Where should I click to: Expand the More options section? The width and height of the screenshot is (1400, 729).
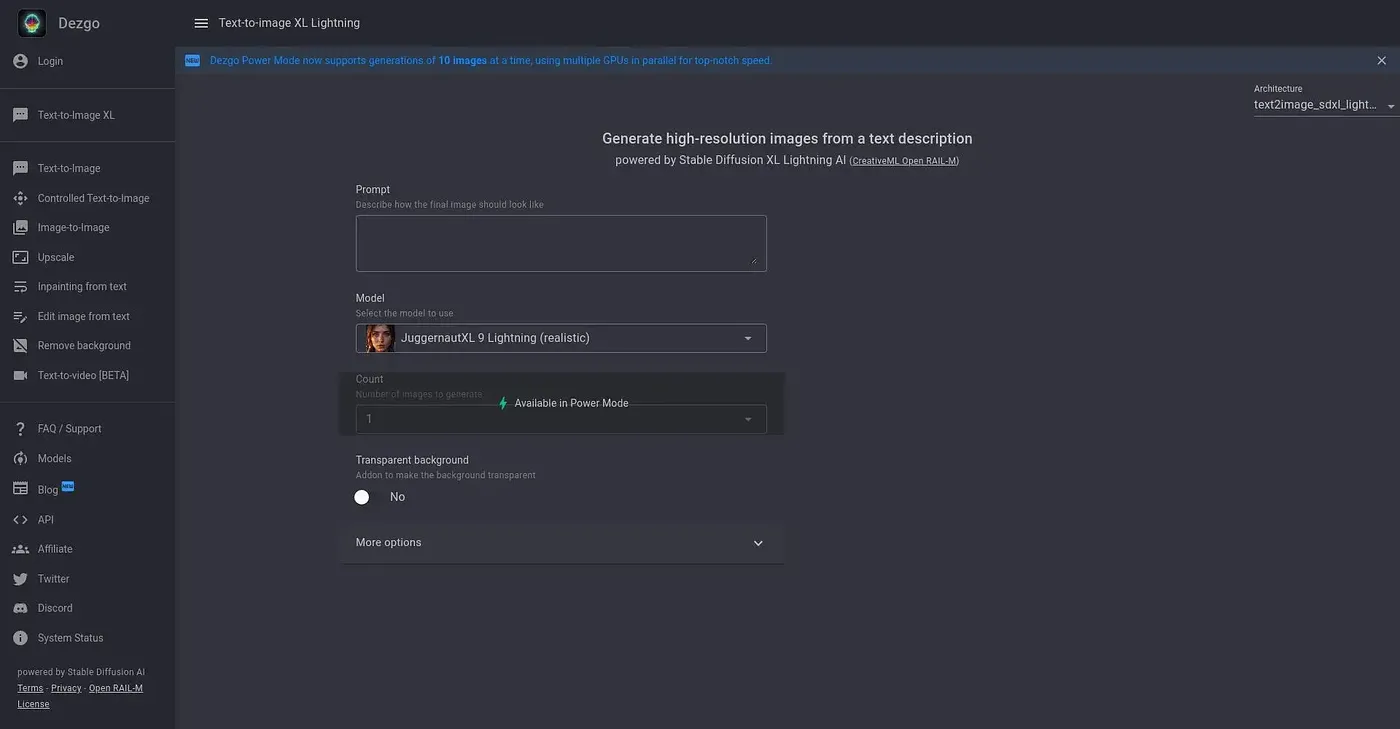[x=561, y=543]
